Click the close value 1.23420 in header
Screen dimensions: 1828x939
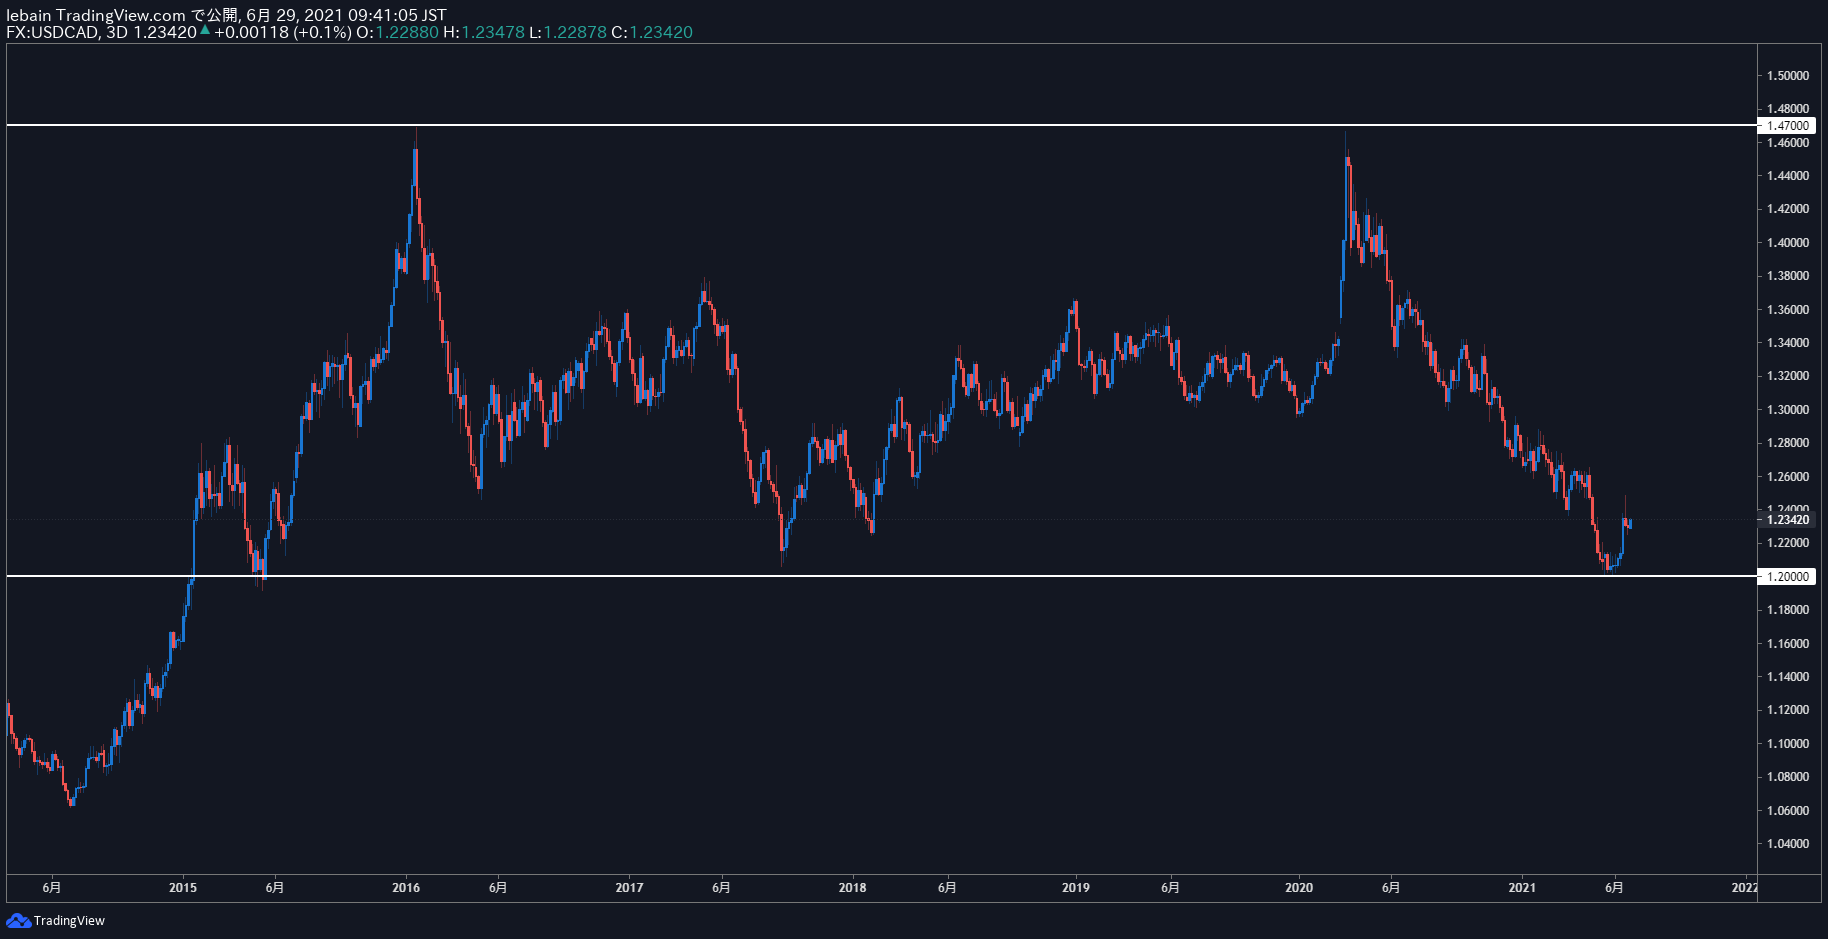(661, 32)
